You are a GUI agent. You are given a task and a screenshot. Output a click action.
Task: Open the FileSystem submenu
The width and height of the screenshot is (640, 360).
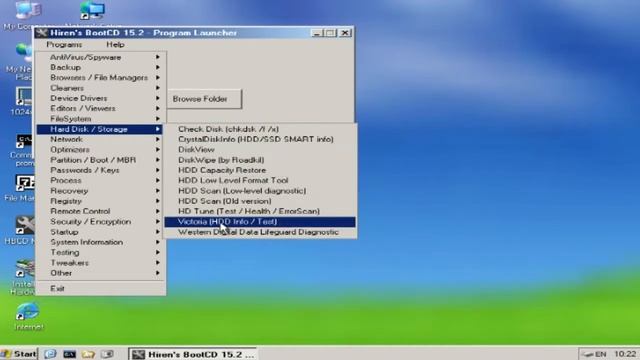101,119
